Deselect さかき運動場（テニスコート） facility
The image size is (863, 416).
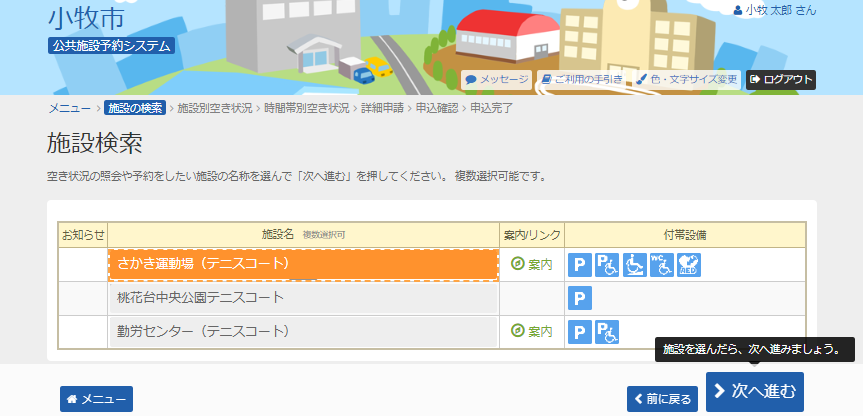click(303, 264)
